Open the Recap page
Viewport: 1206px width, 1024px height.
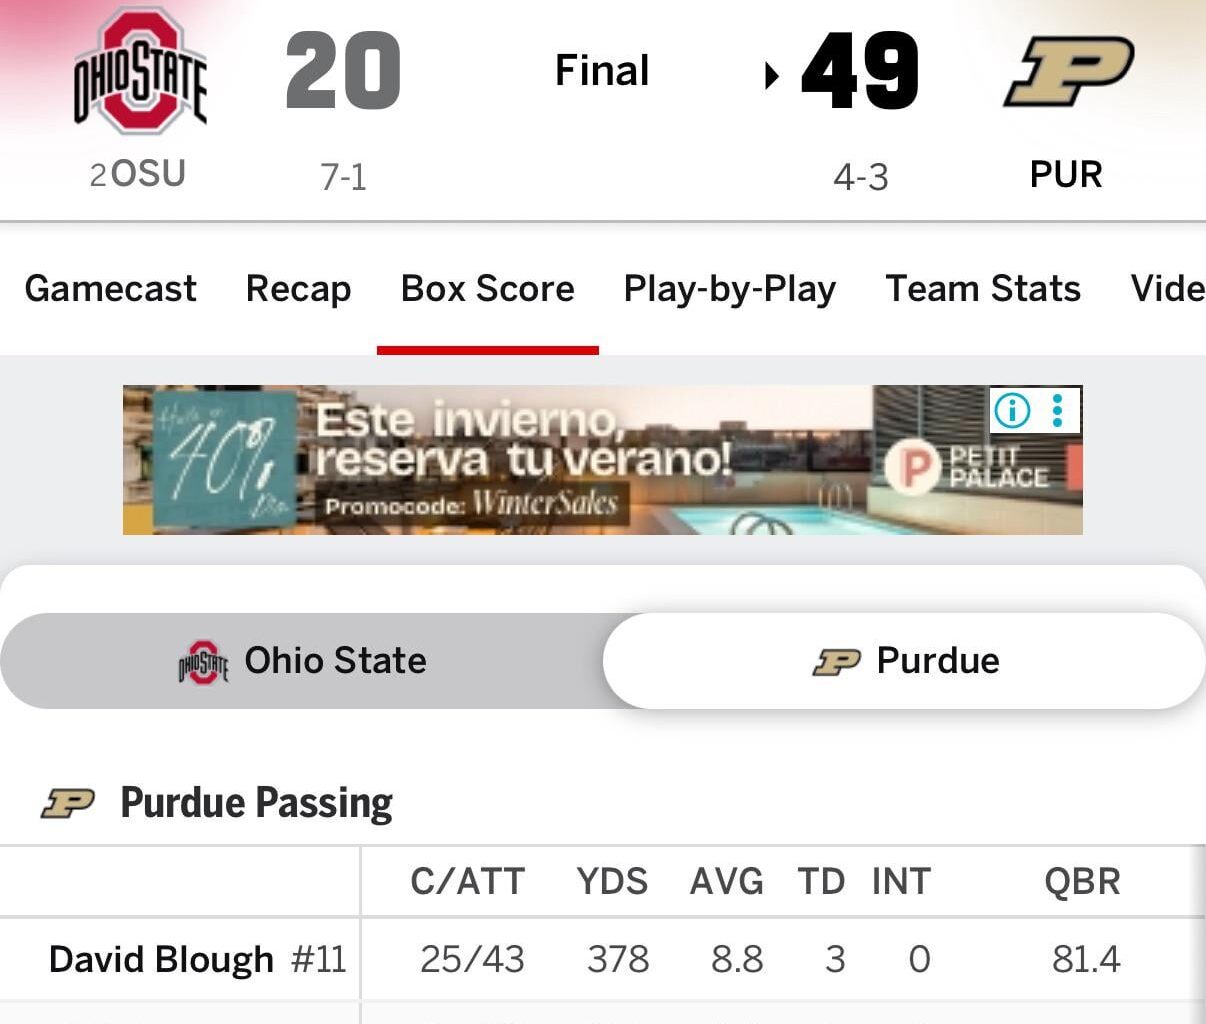[x=298, y=289]
